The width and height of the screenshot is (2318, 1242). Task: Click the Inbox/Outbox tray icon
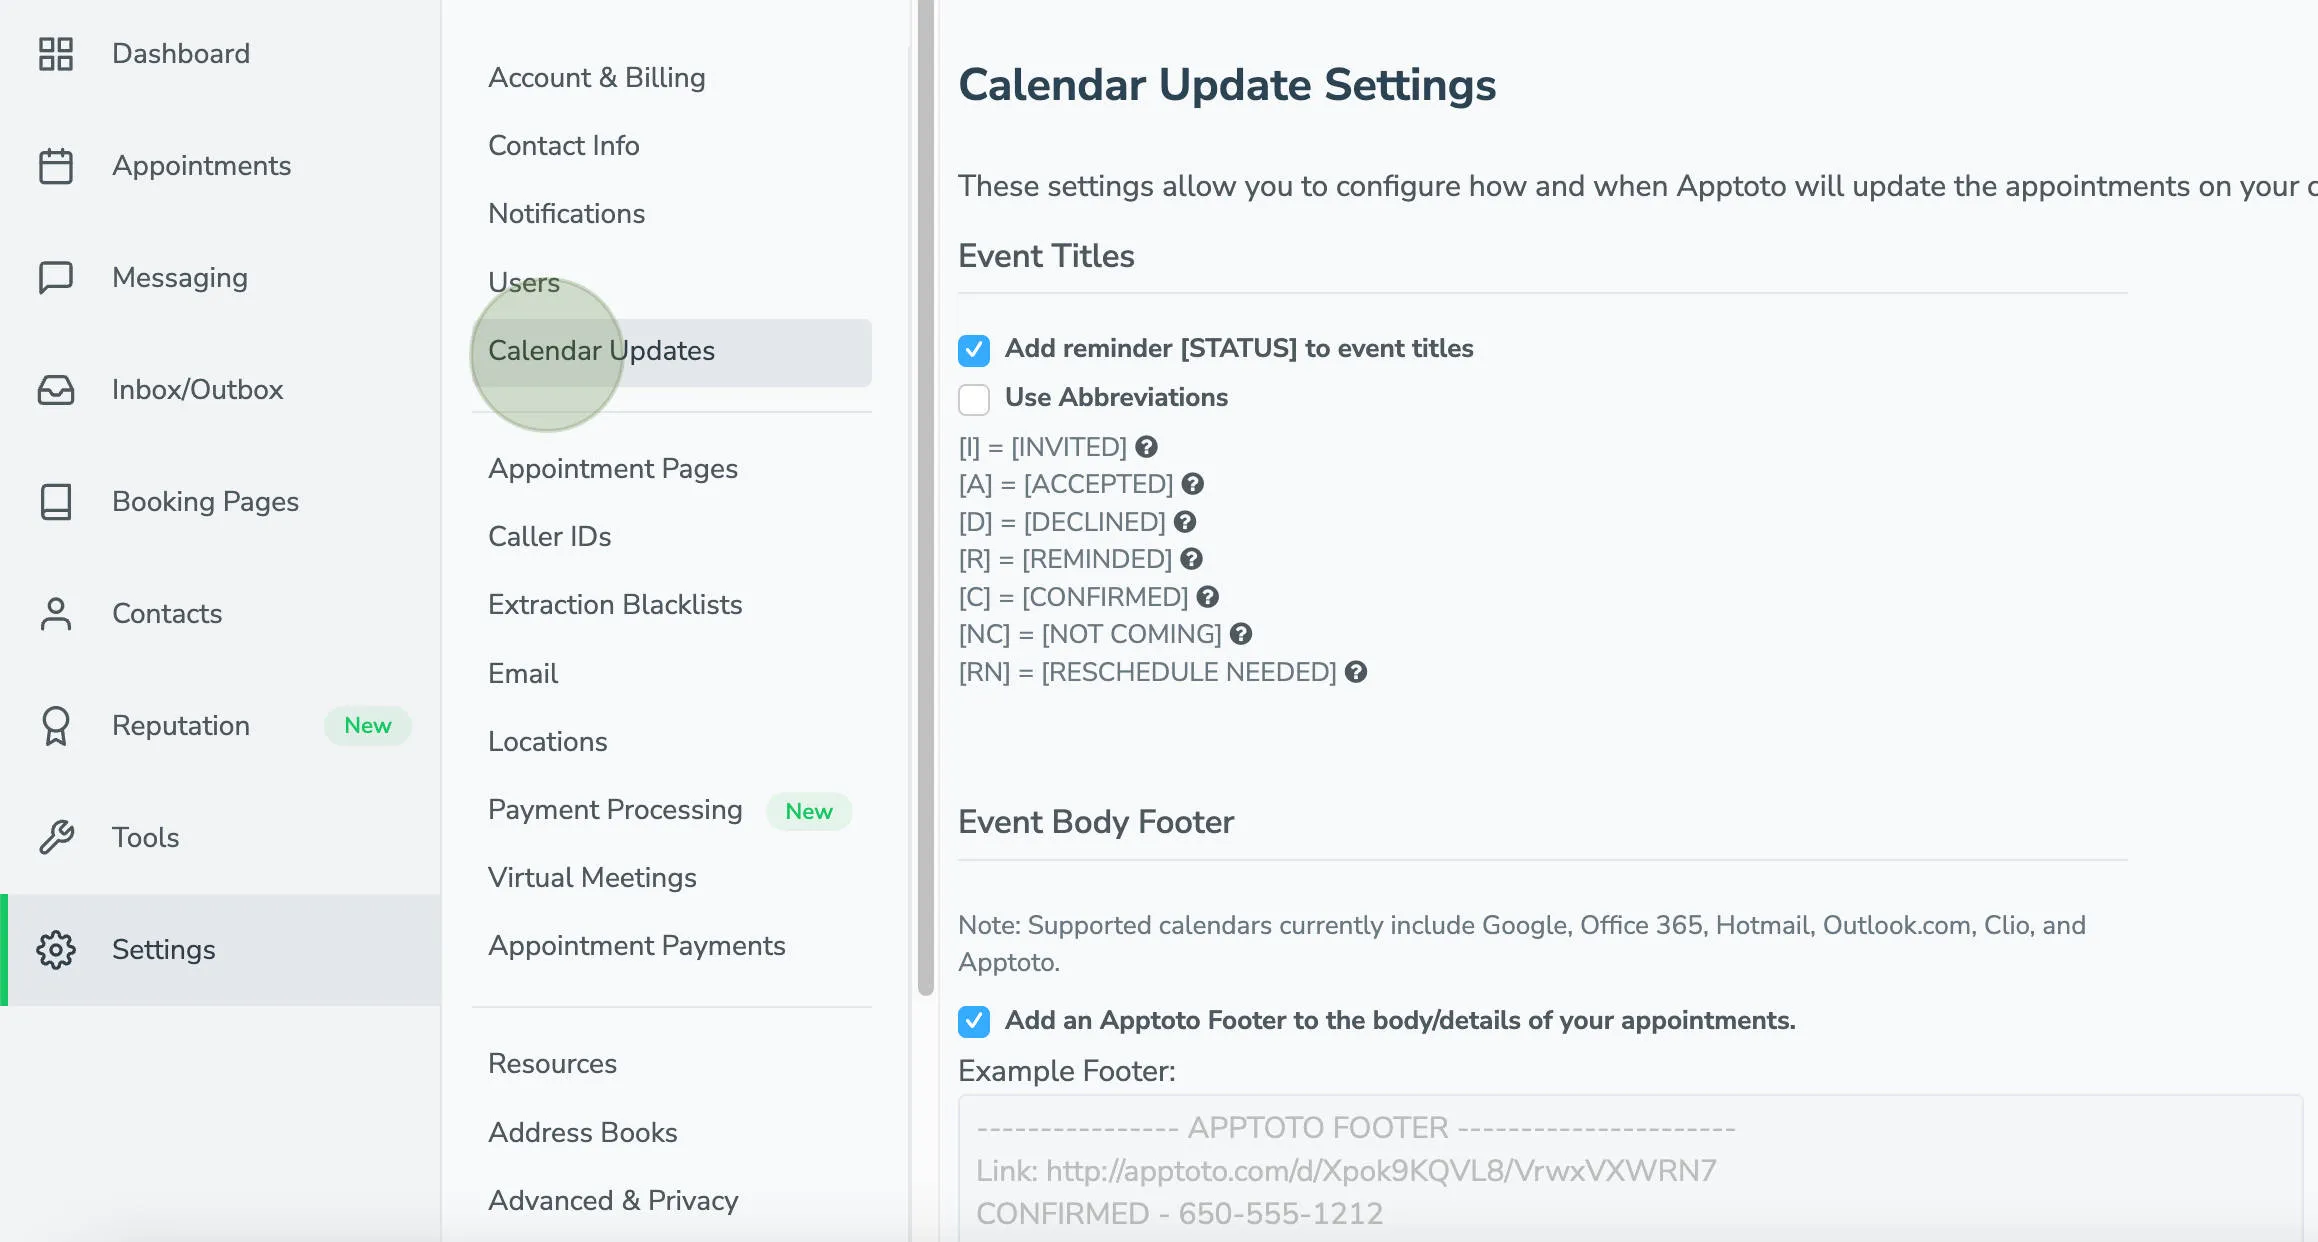(x=55, y=390)
